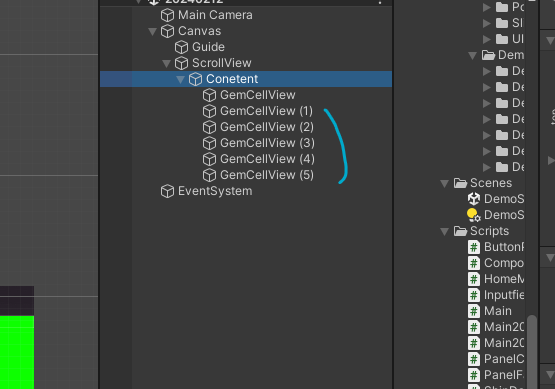Click the script icon for PanelF
Viewport: 555px width, 389px height.
point(474,375)
